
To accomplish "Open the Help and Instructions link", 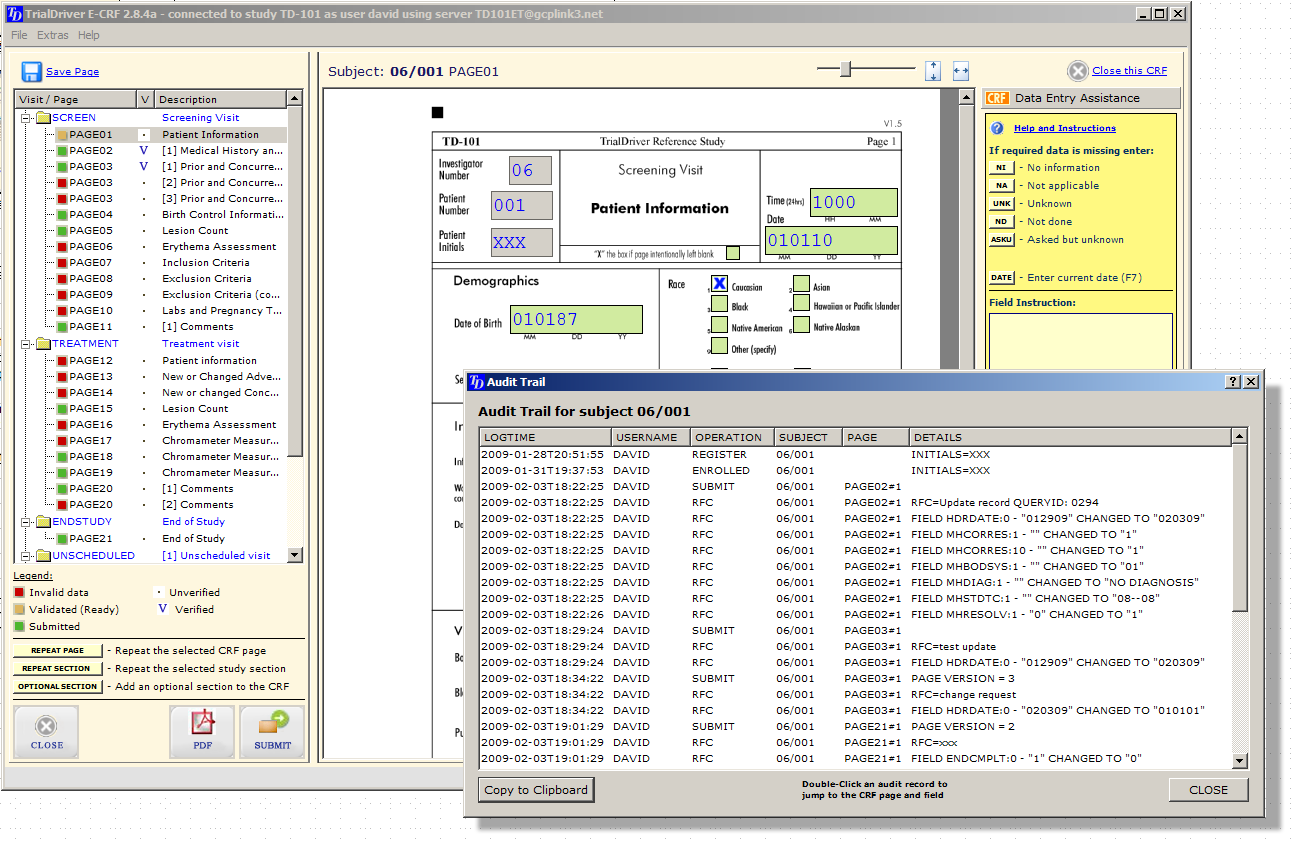I will coord(1064,128).
